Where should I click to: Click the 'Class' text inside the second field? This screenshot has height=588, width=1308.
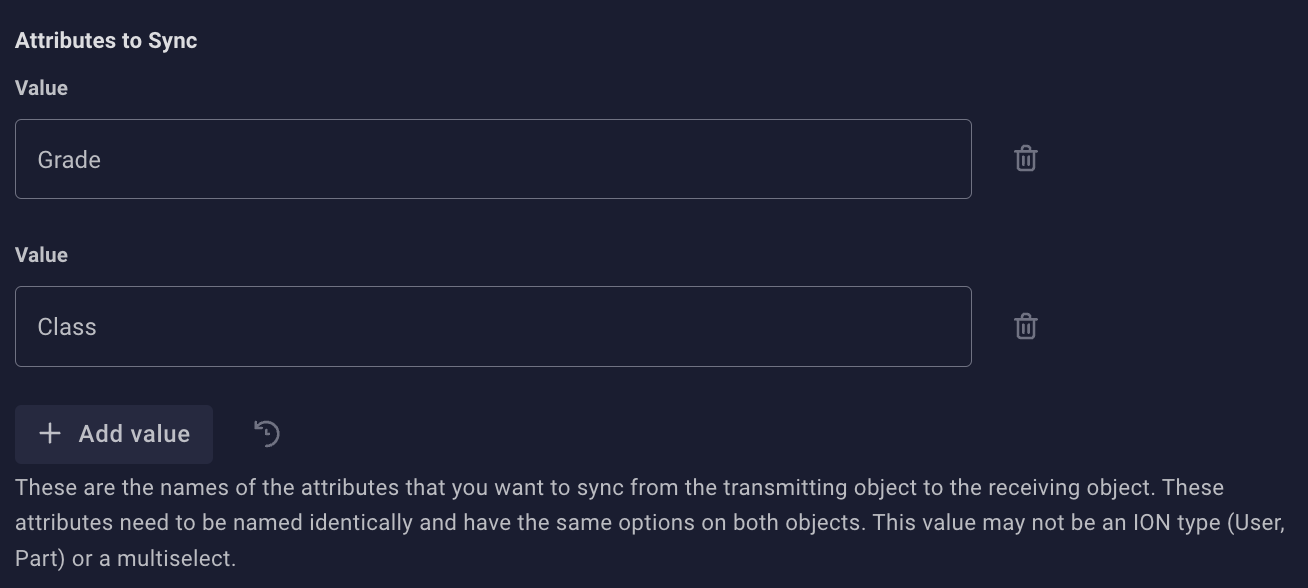pyautogui.click(x=67, y=327)
